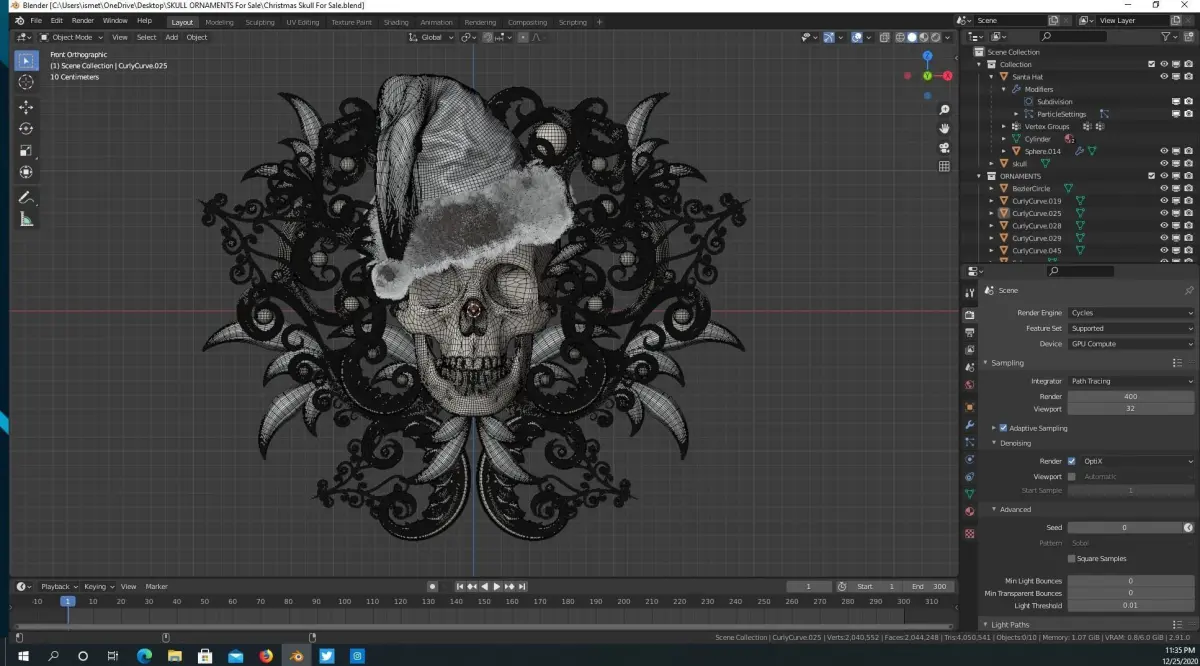The width and height of the screenshot is (1200, 666).
Task: Jump to the timeline end frame
Action: [522, 587]
